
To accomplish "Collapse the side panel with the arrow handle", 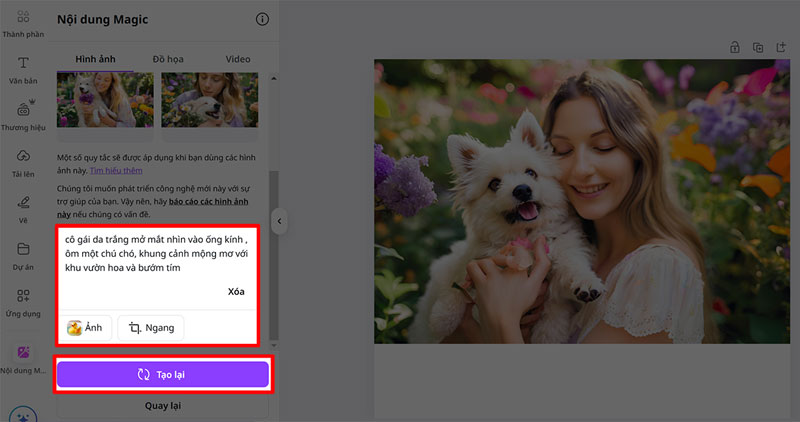I will (x=281, y=221).
